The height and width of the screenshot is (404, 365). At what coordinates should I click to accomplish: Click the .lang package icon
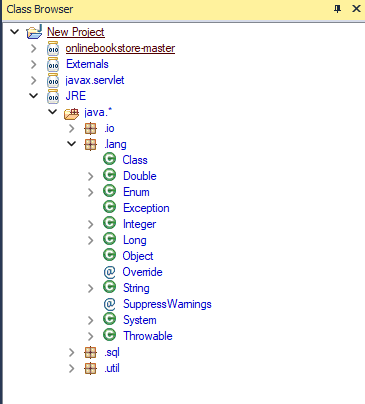point(90,144)
